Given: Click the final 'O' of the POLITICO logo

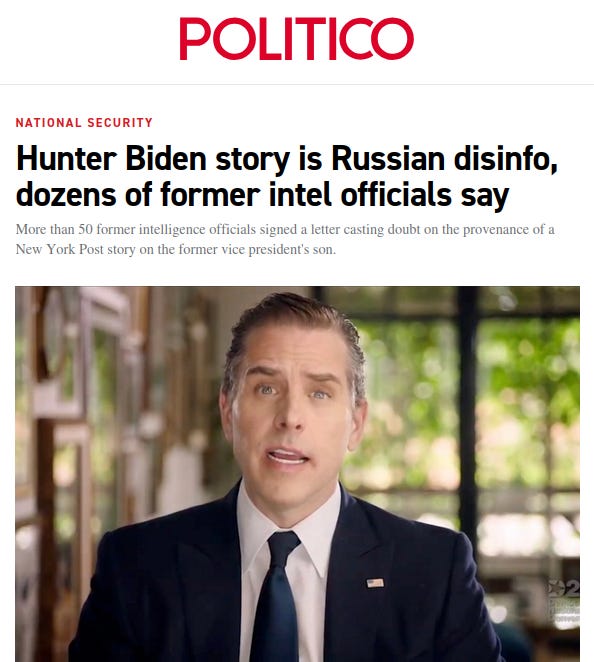Looking at the screenshot, I should (x=392, y=38).
